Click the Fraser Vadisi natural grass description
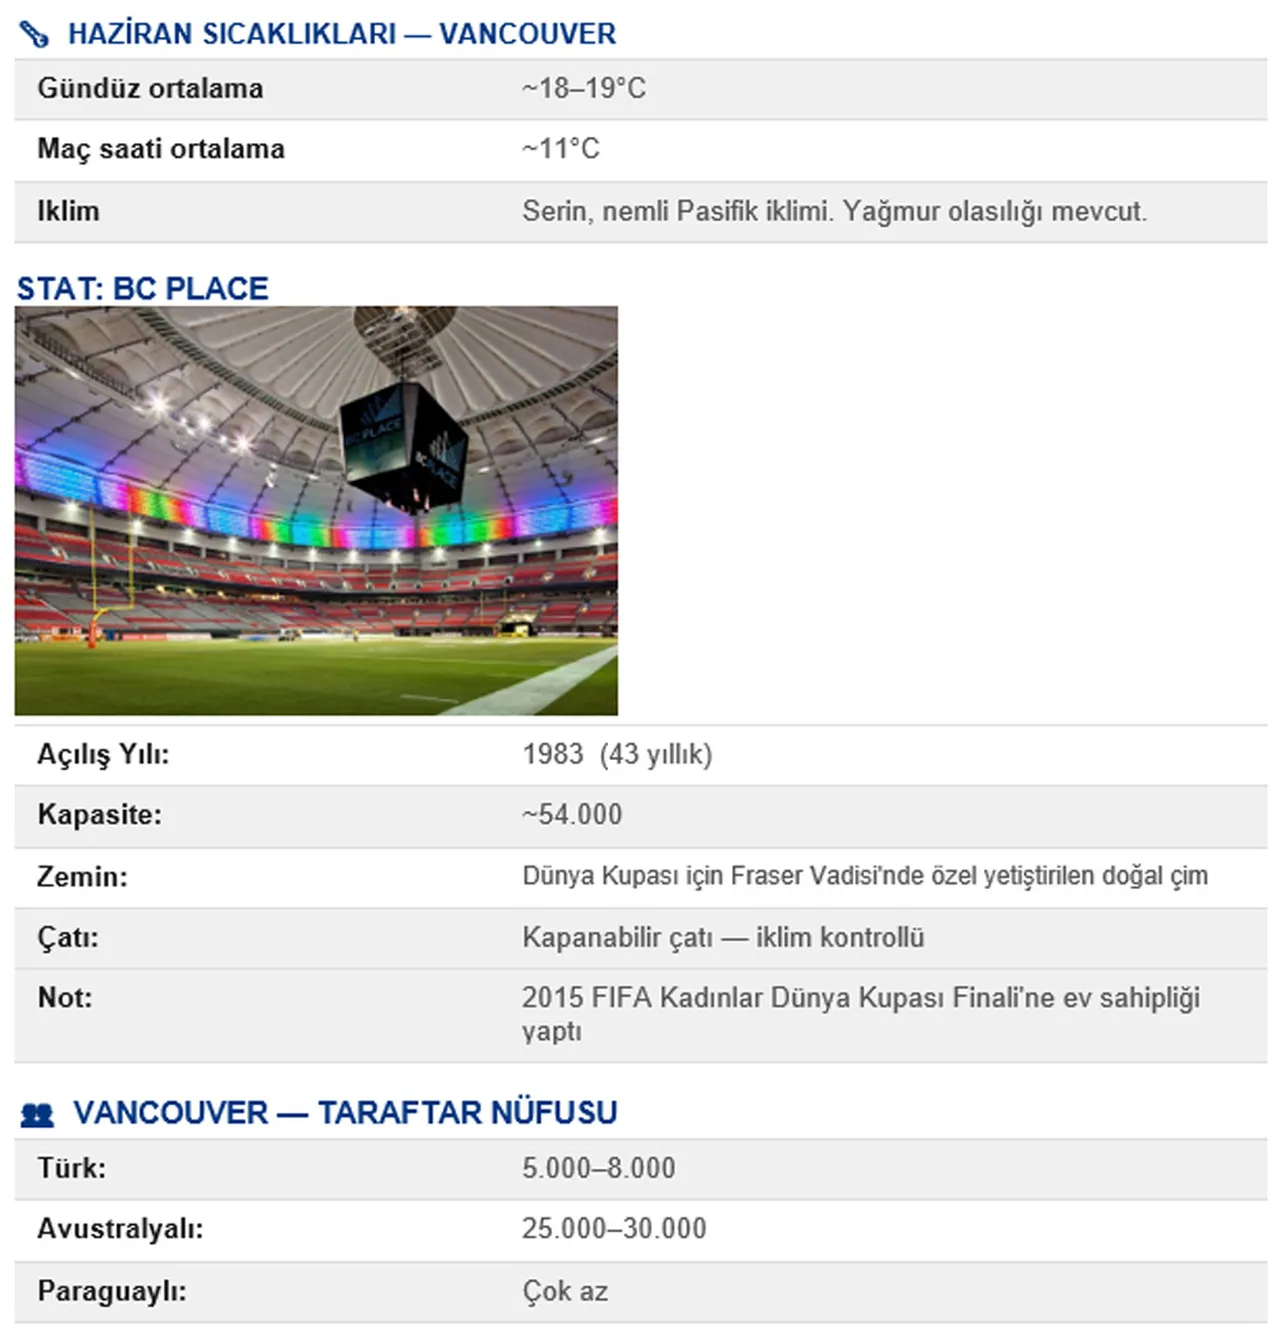 point(865,876)
